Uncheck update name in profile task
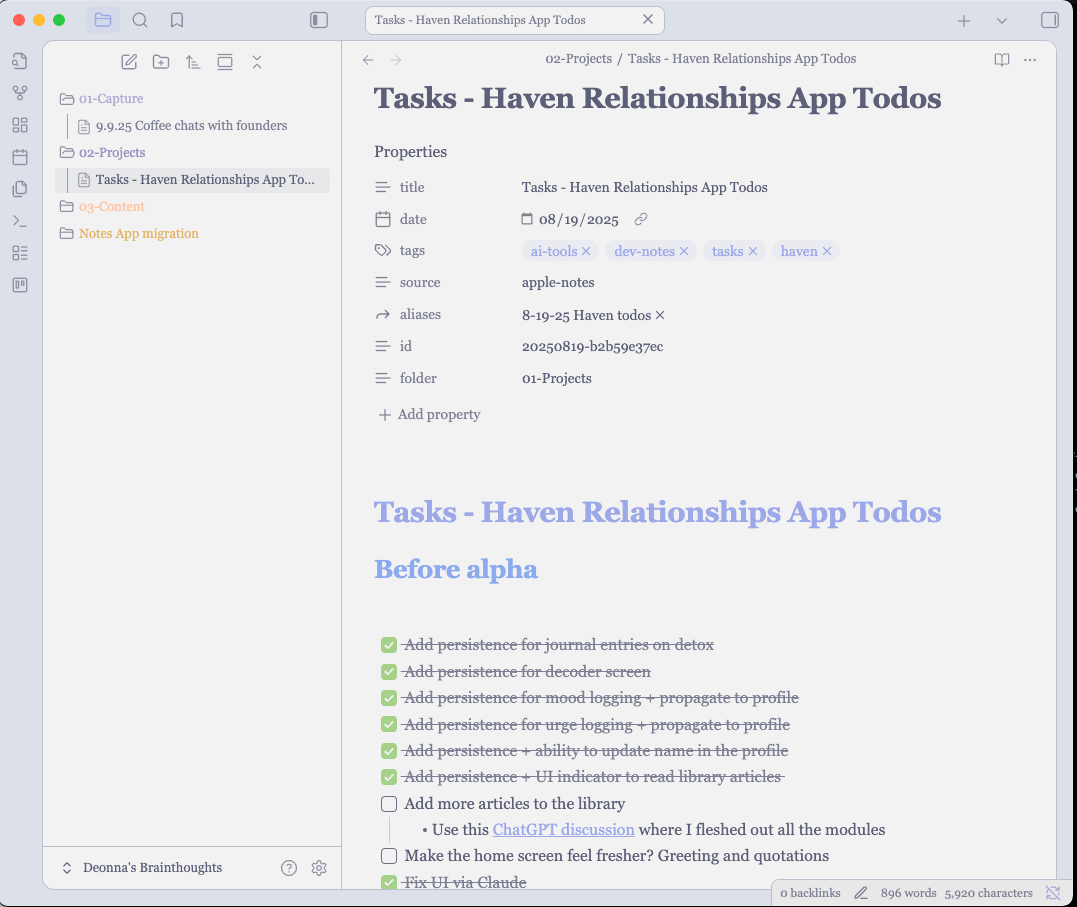 389,751
